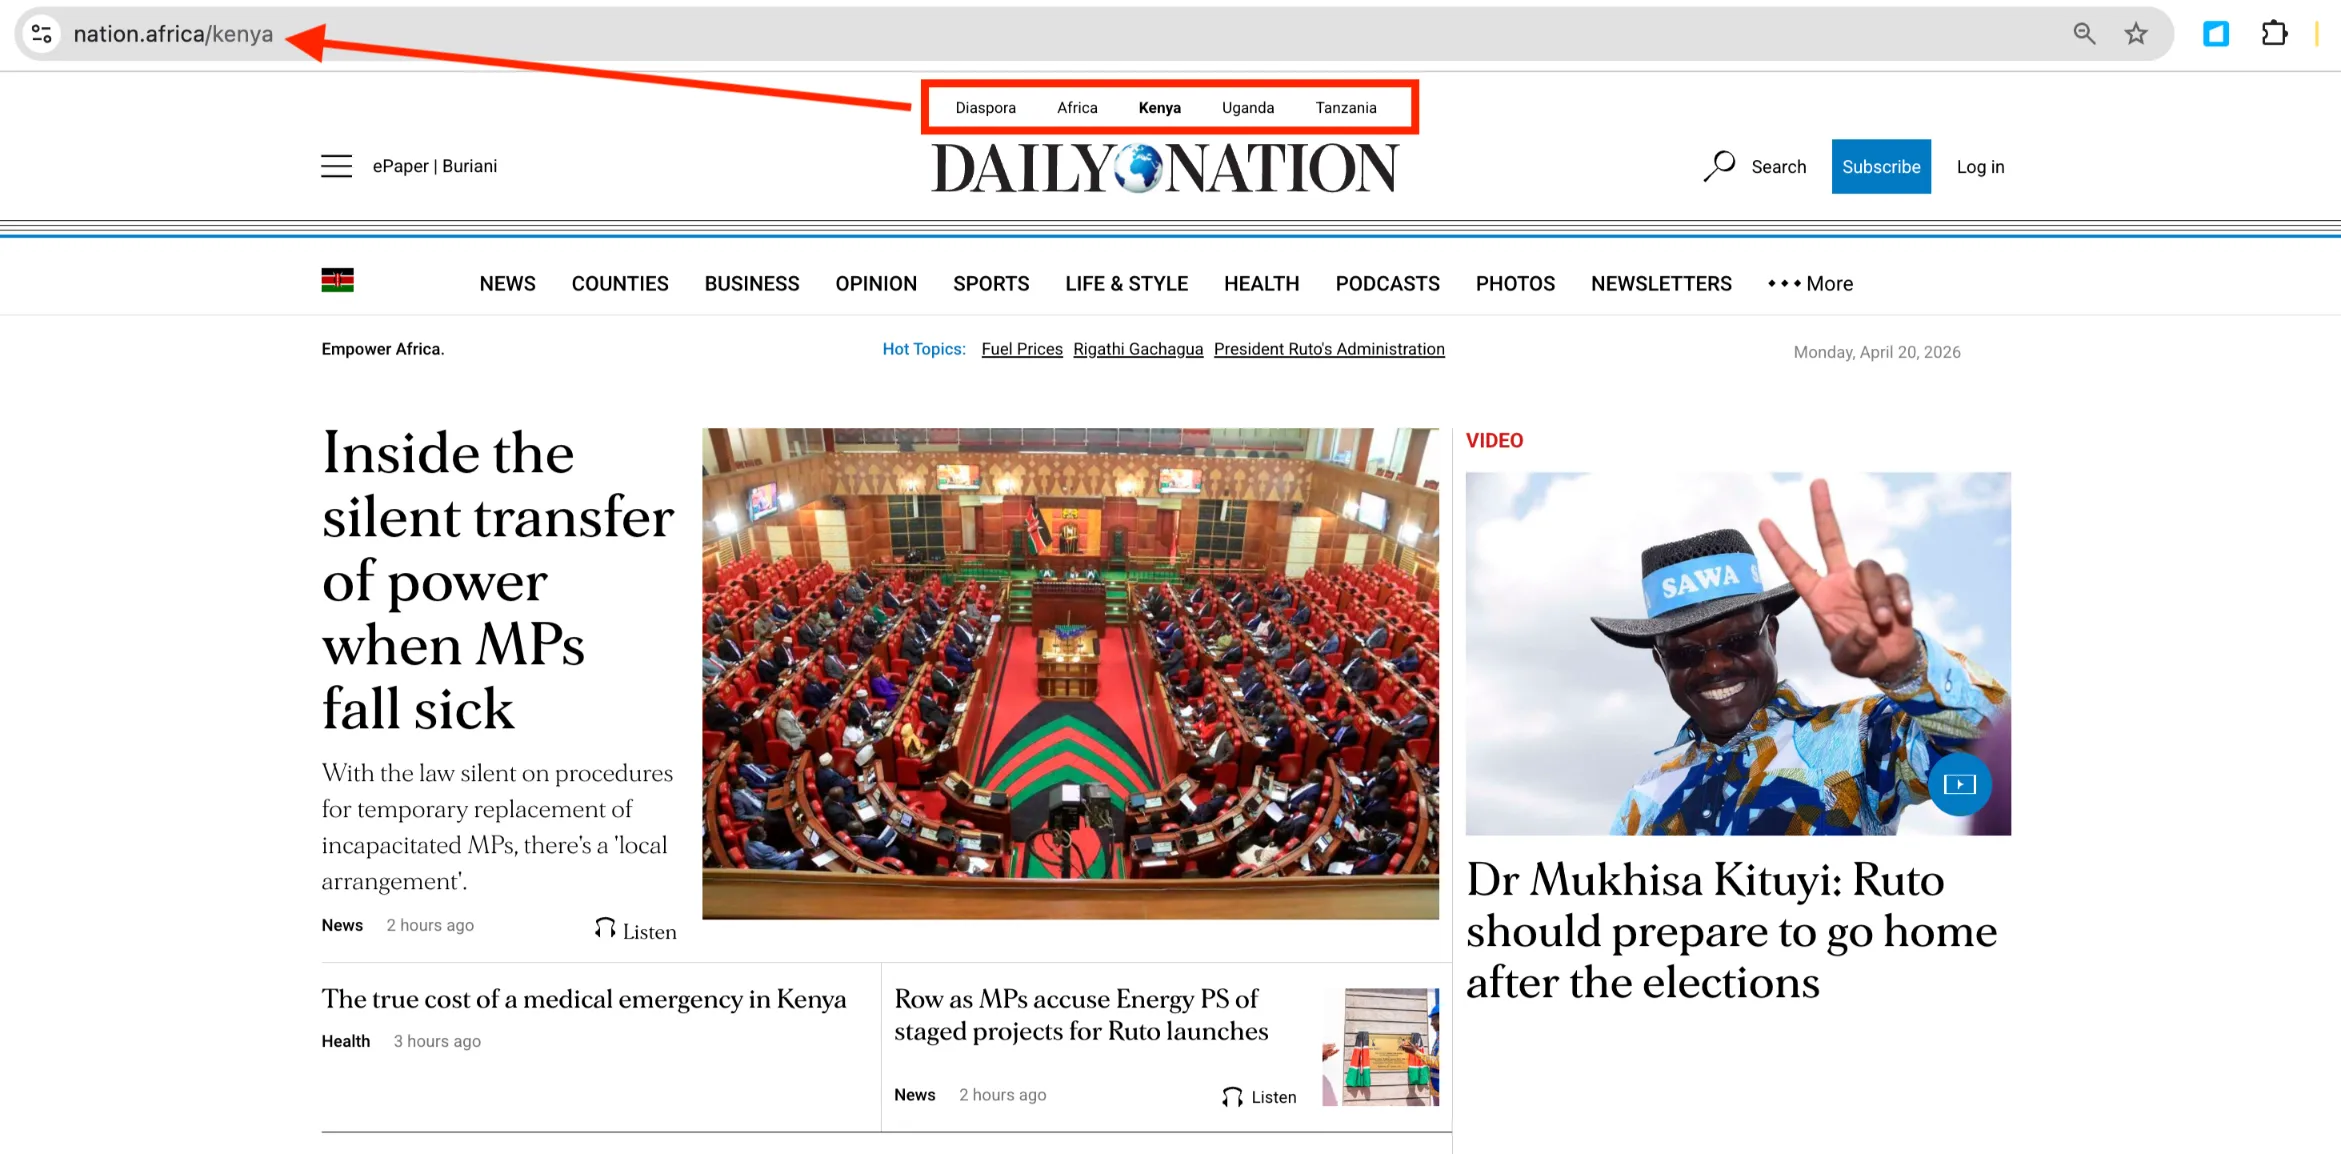2341x1154 pixels.
Task: Open the NEWSLETTERS section
Action: click(x=1661, y=284)
